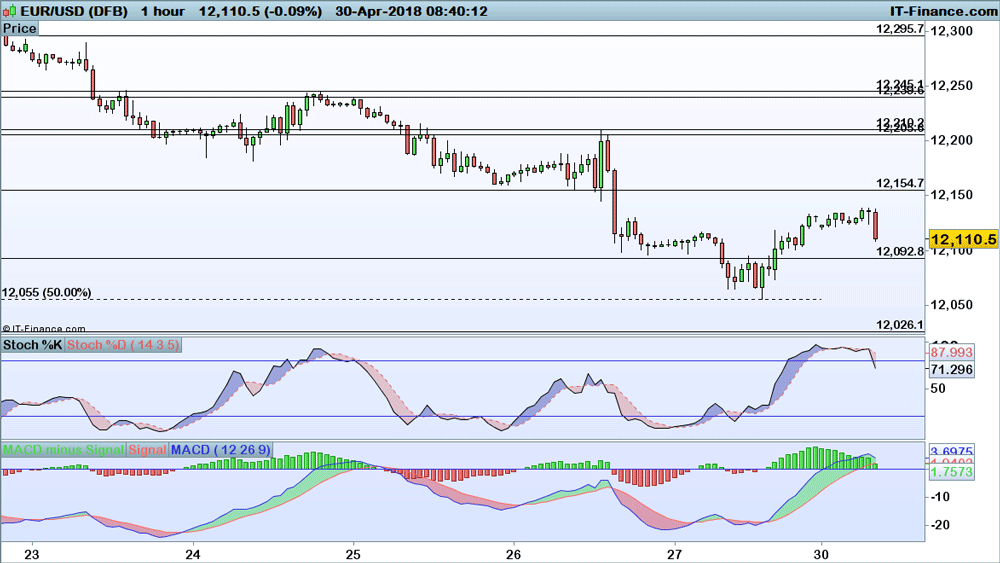Screen dimensions: 1000x563
Task: Click the 12,110.5 (-0.09%) price readout
Action: coord(260,11)
